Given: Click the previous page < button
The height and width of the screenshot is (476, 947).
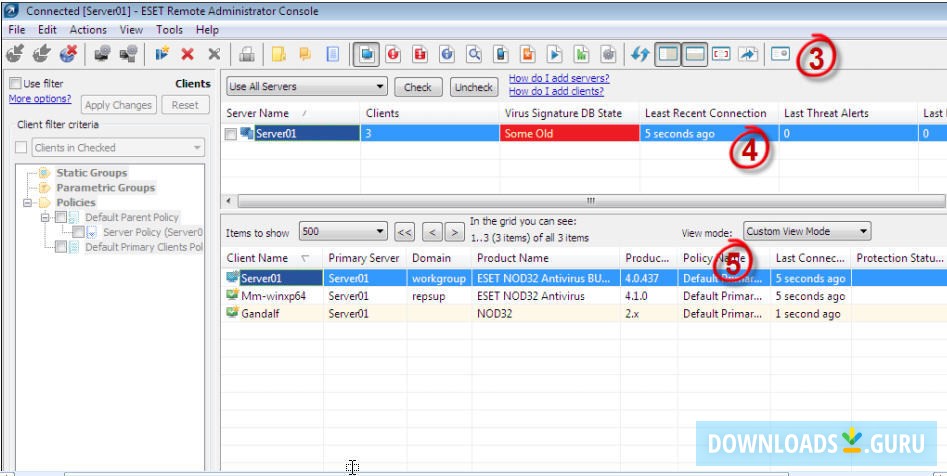Looking at the screenshot, I should 432,232.
